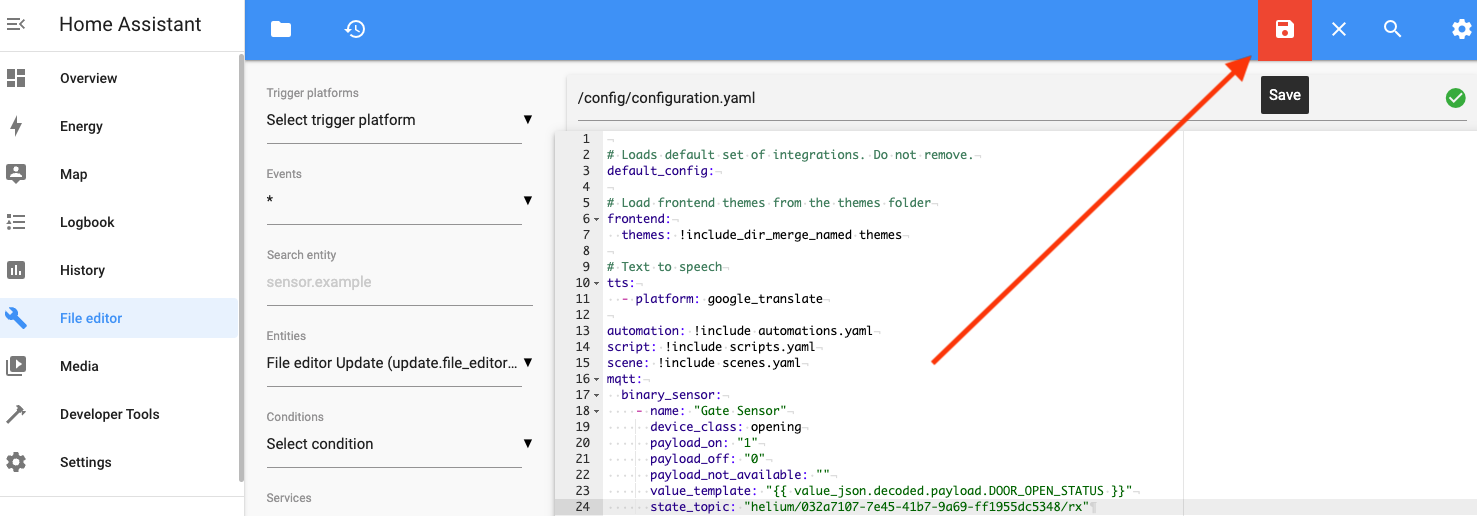Click the Save file icon
This screenshot has height=516, width=1477.
1284,30
